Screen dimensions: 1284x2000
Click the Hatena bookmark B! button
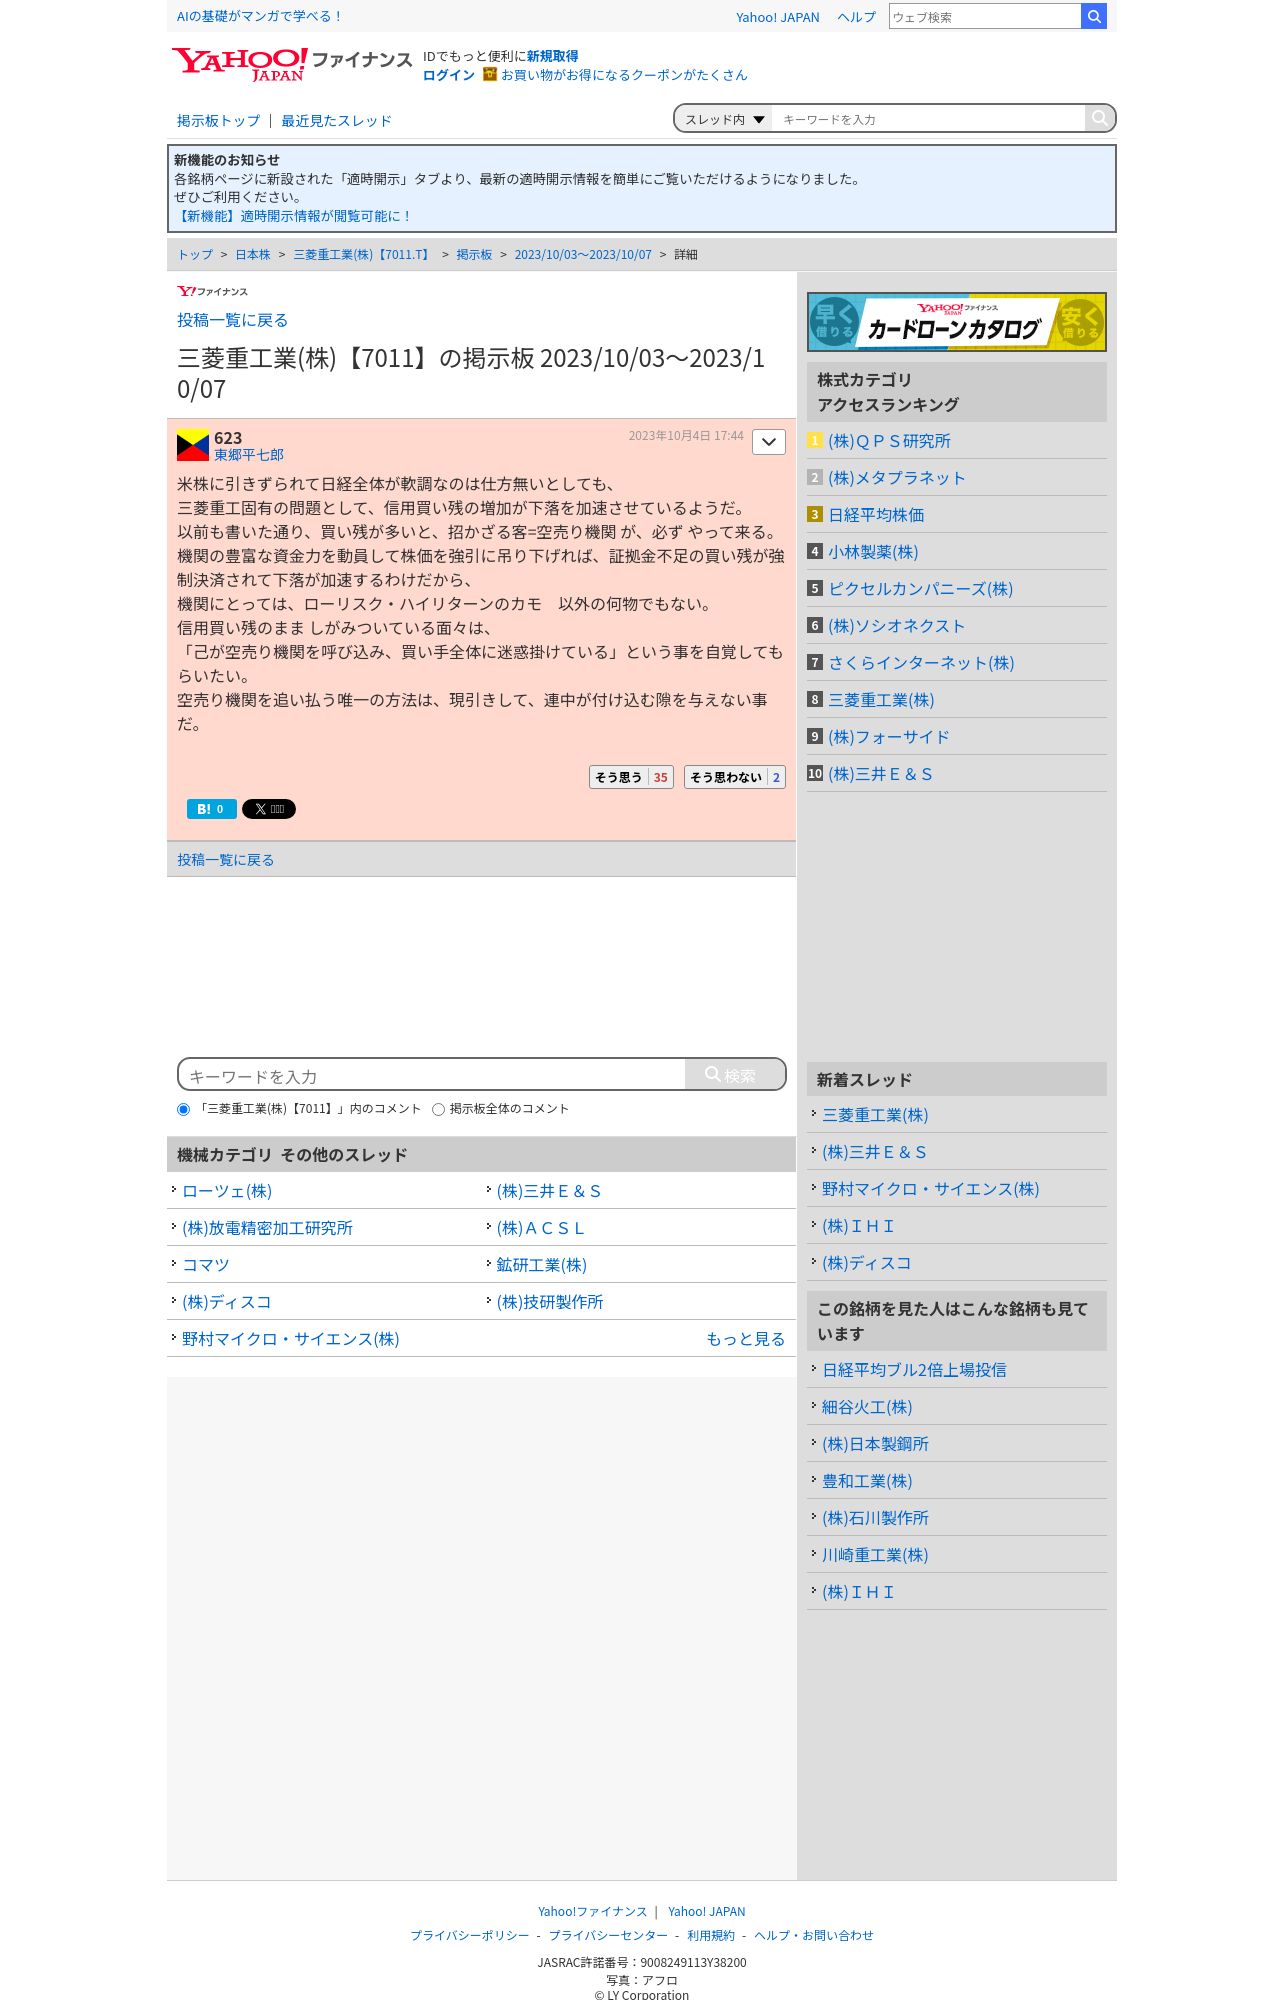point(212,809)
